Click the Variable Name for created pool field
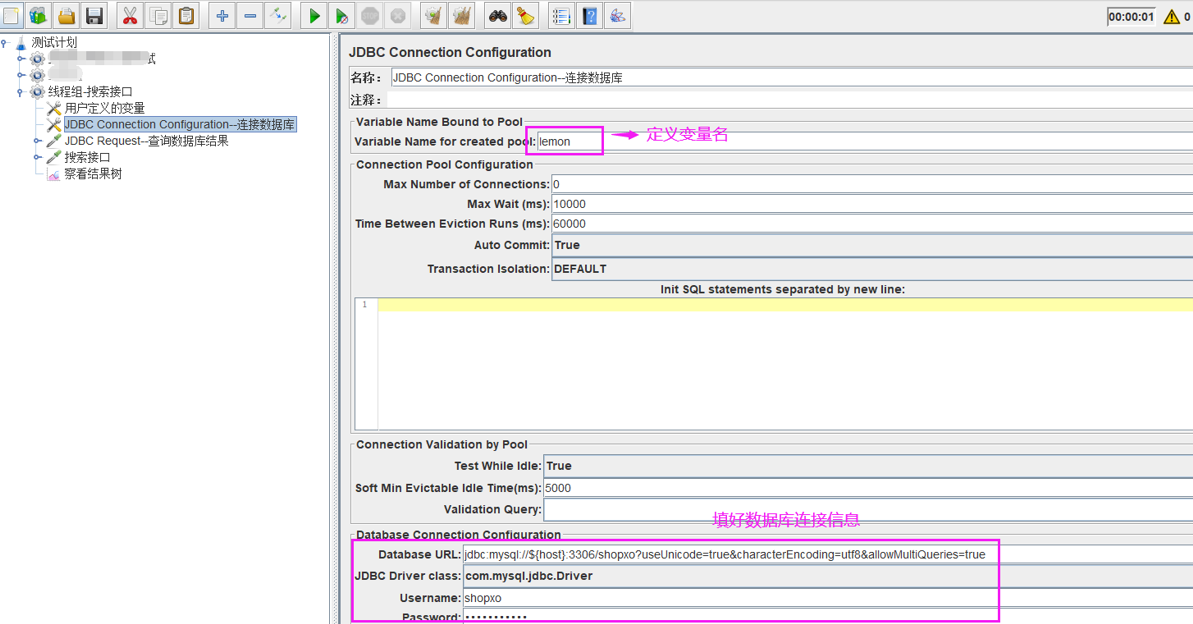The image size is (1193, 624). click(570, 142)
